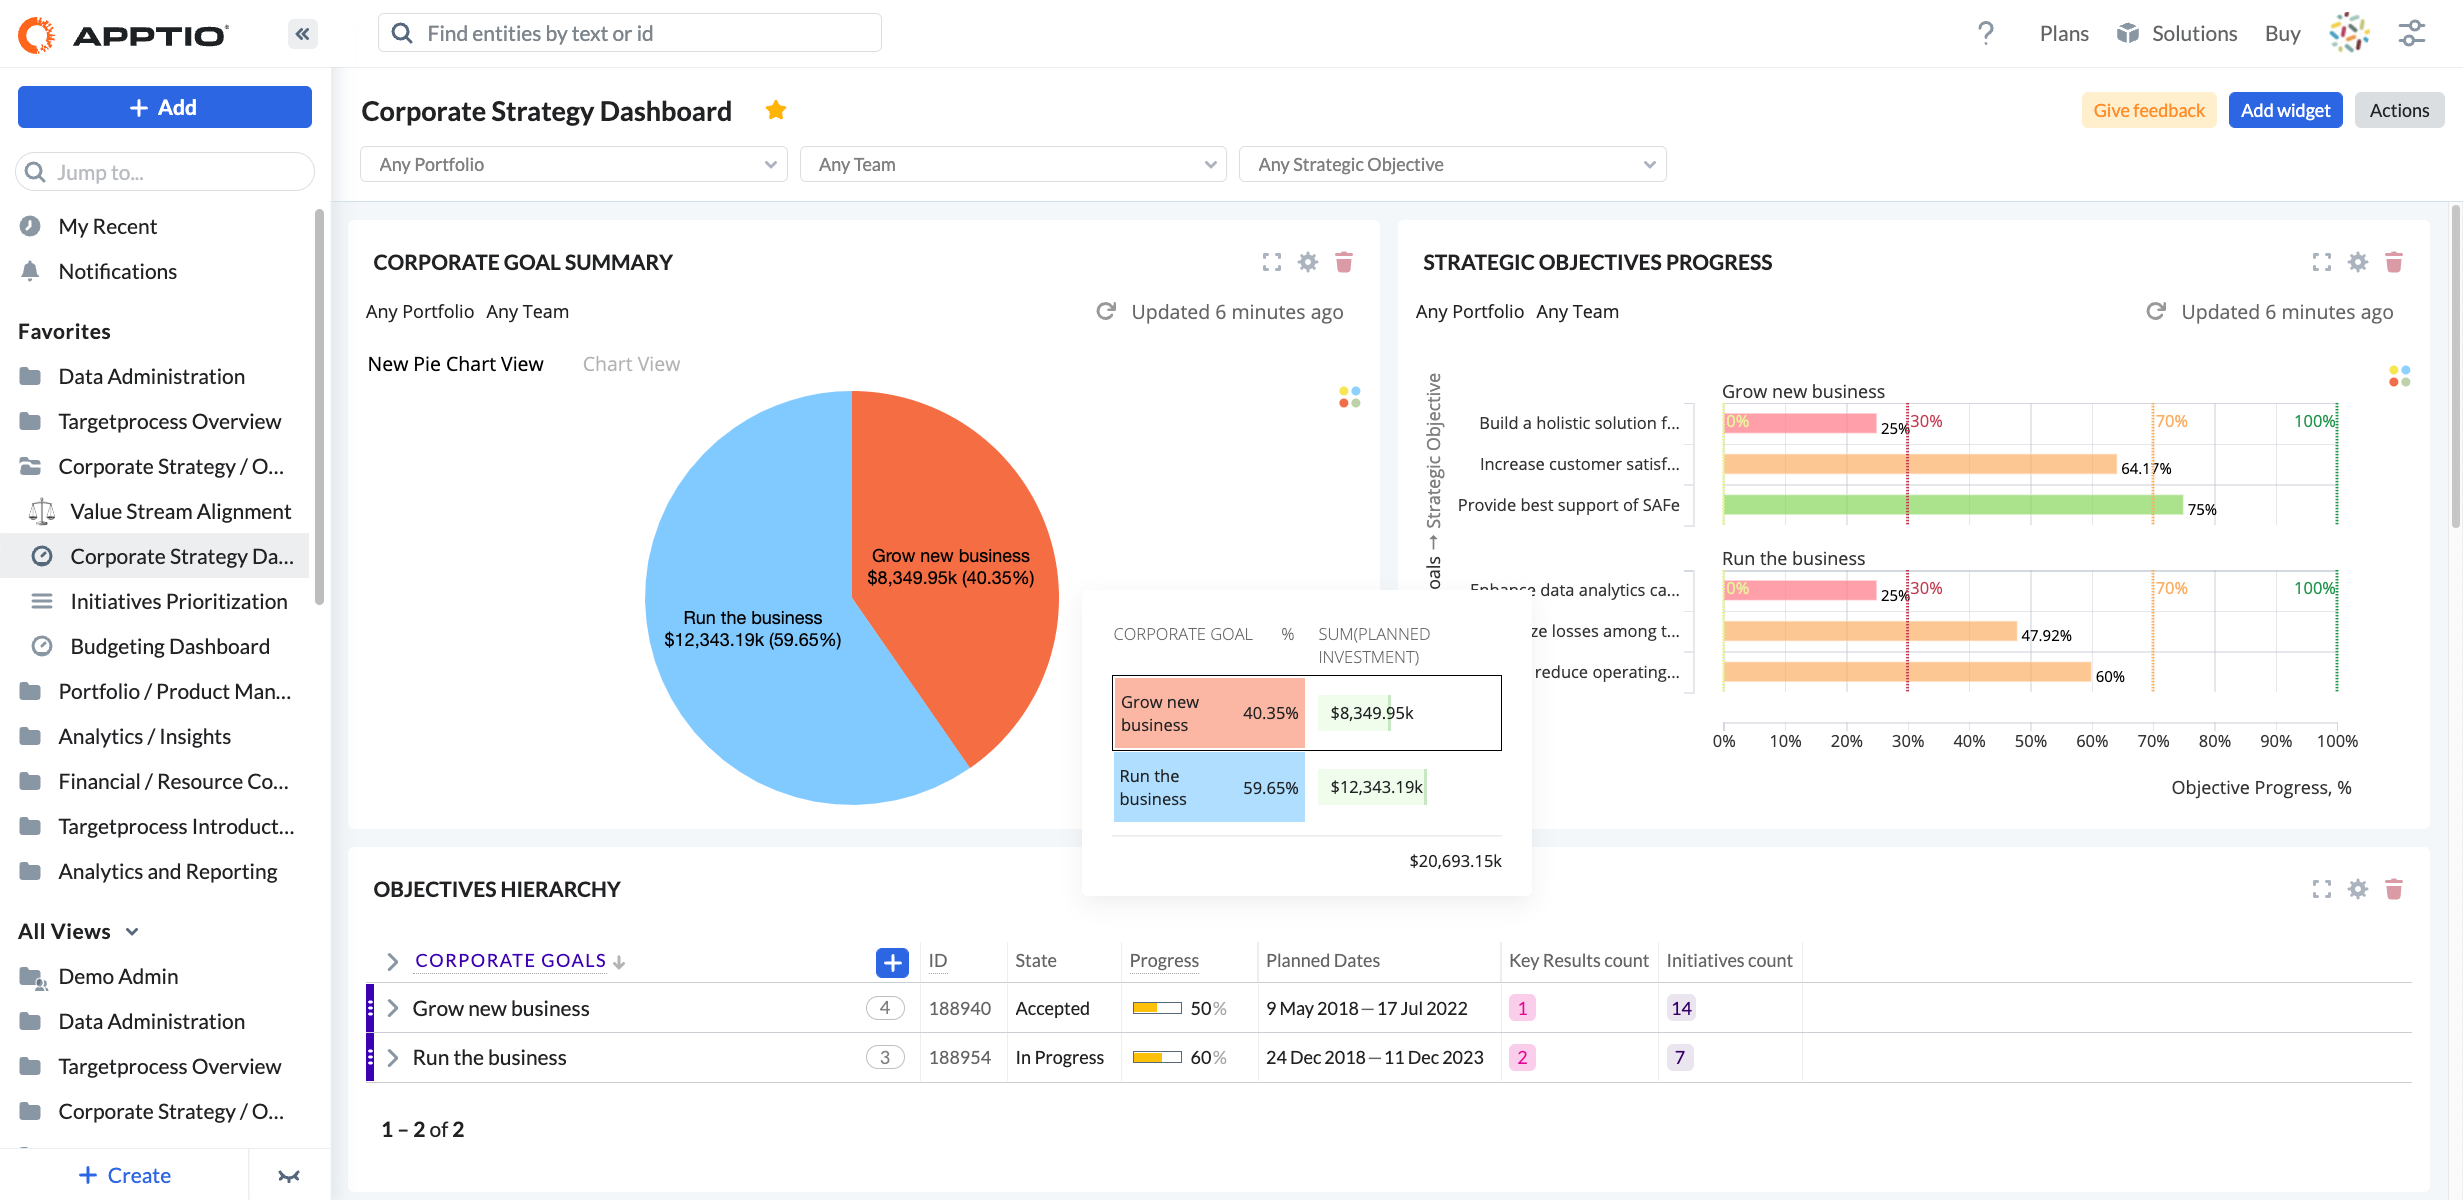Open display preferences sliders icon top right

[x=2411, y=32]
